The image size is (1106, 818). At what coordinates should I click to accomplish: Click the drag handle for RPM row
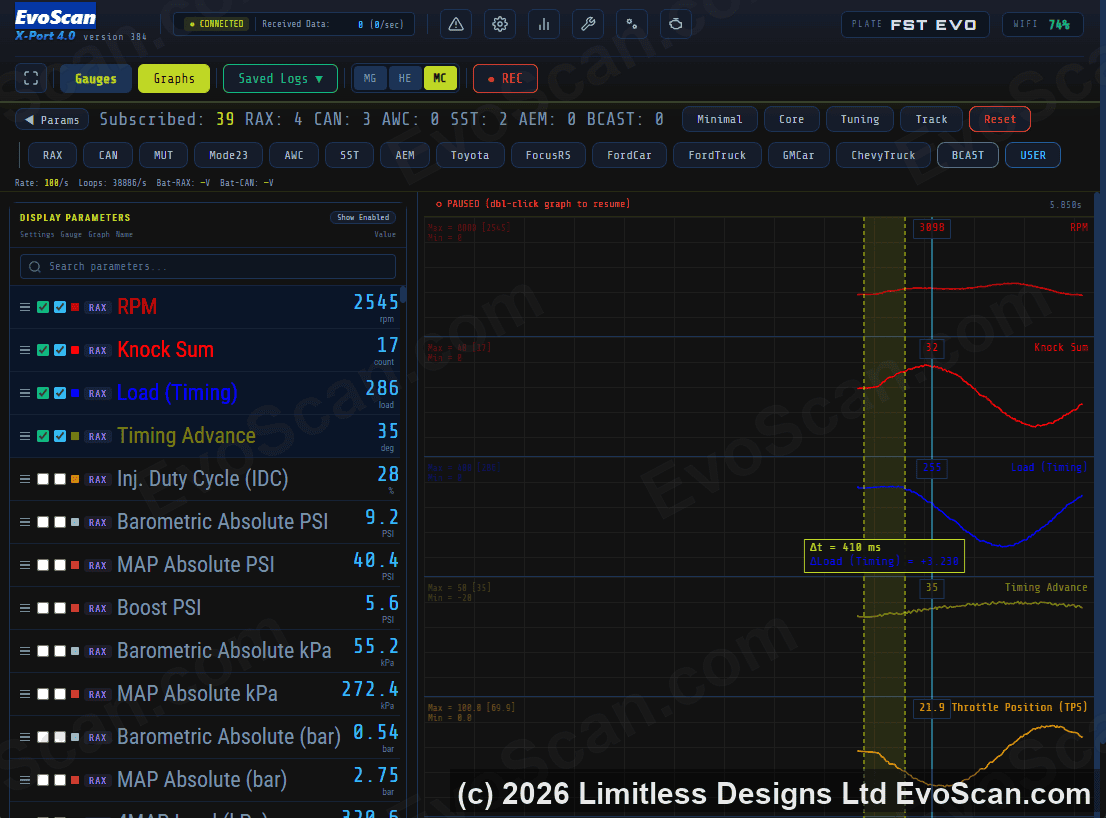pyautogui.click(x=25, y=307)
